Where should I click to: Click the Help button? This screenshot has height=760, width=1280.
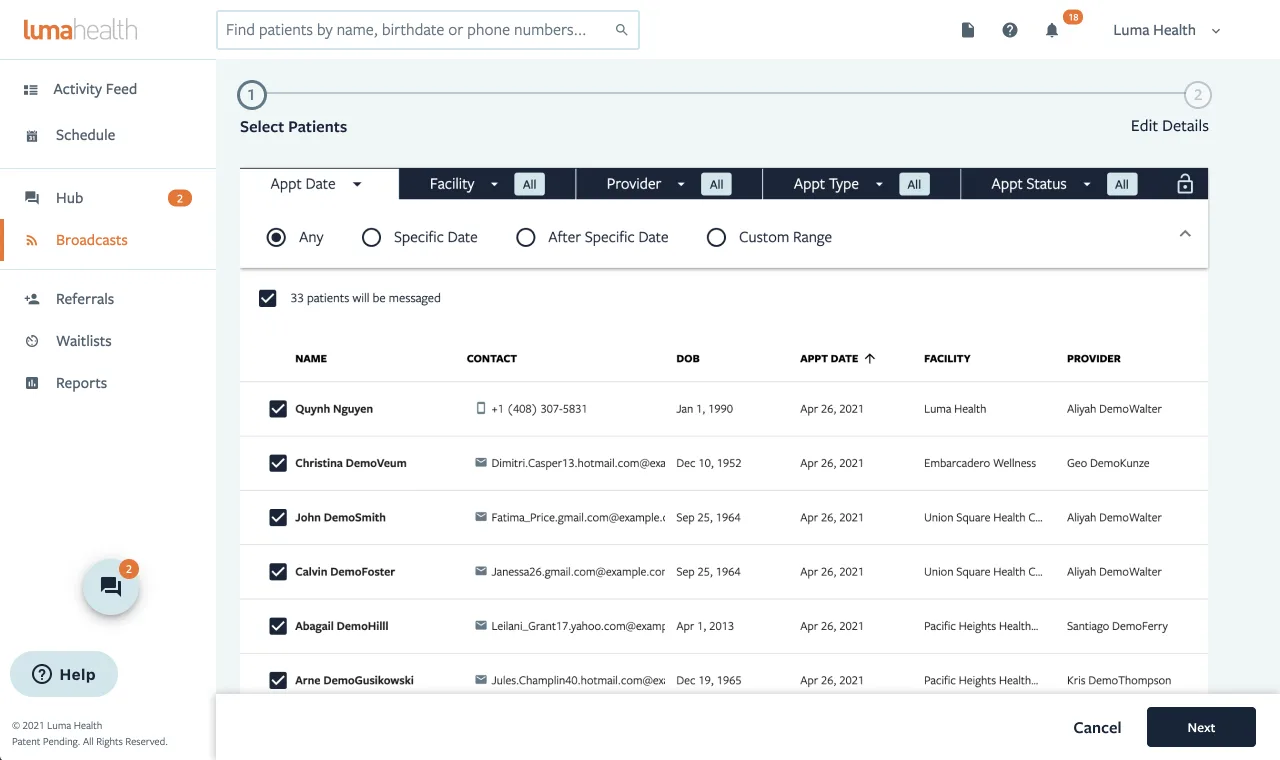[x=64, y=674]
